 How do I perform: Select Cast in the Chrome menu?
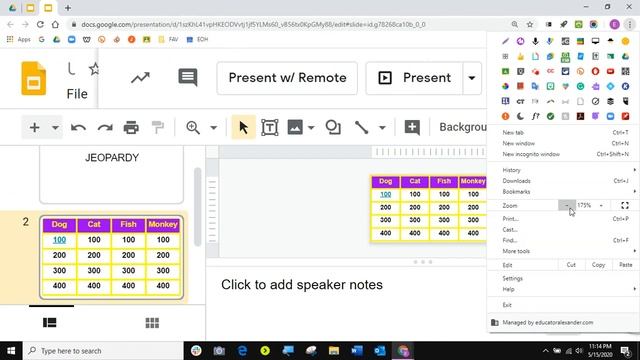(x=563, y=229)
